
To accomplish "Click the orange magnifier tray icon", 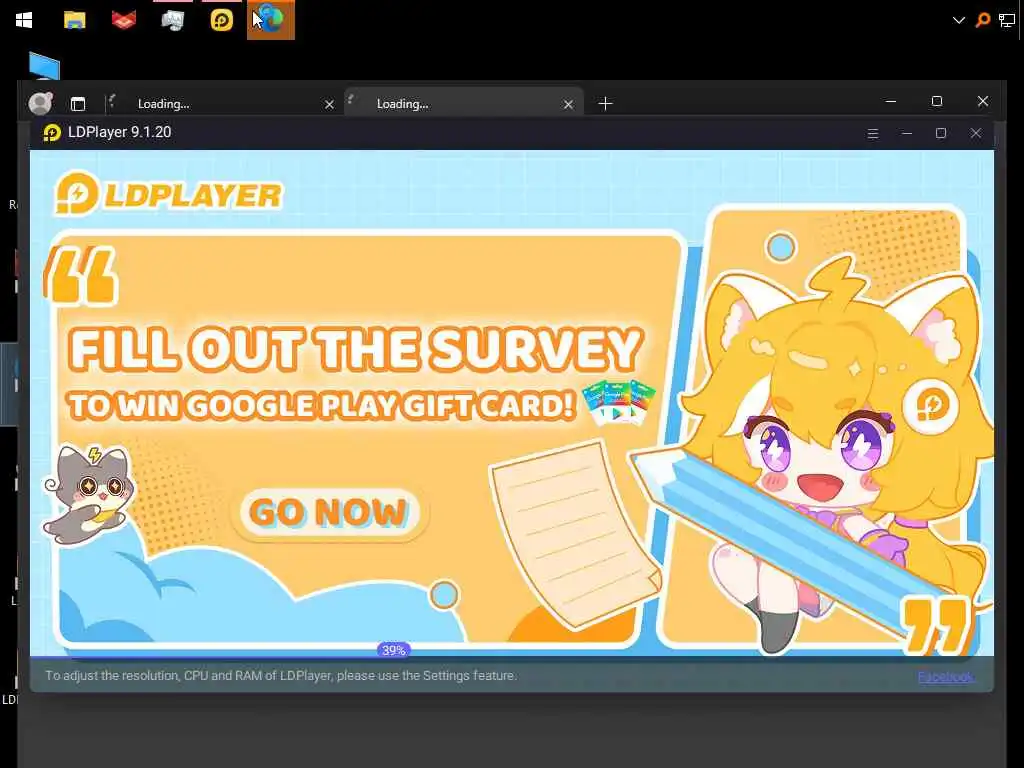I will [x=982, y=20].
